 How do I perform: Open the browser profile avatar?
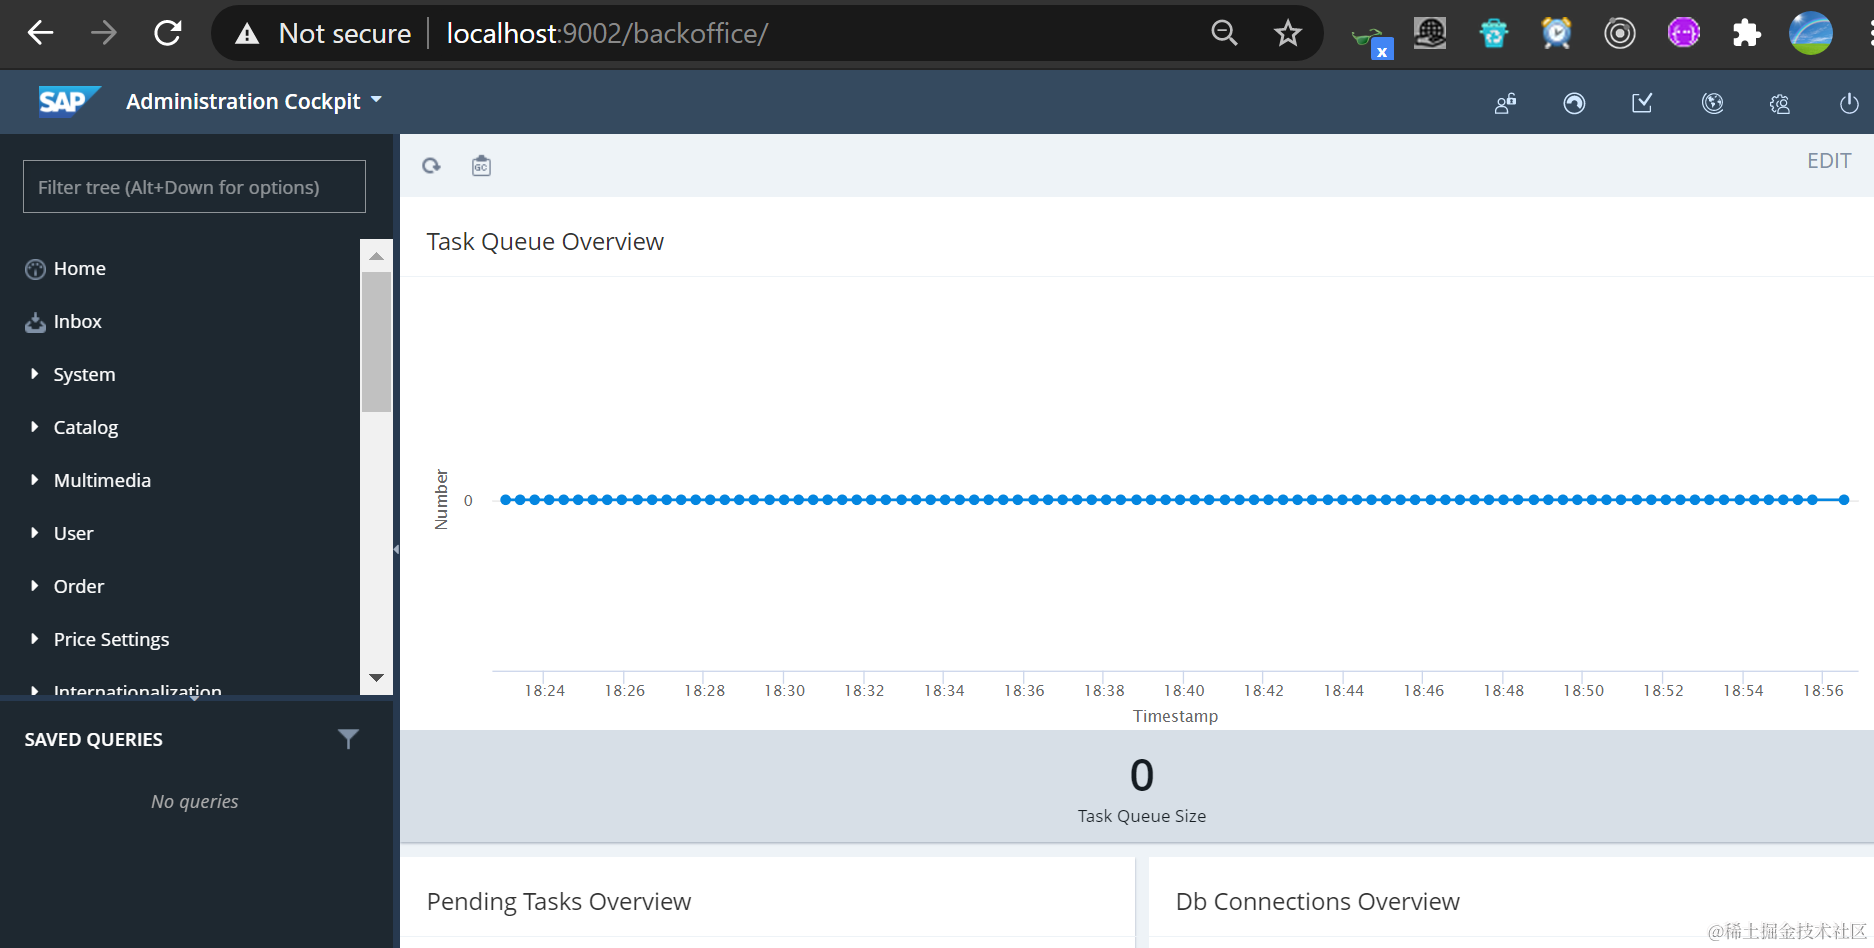coord(1811,33)
